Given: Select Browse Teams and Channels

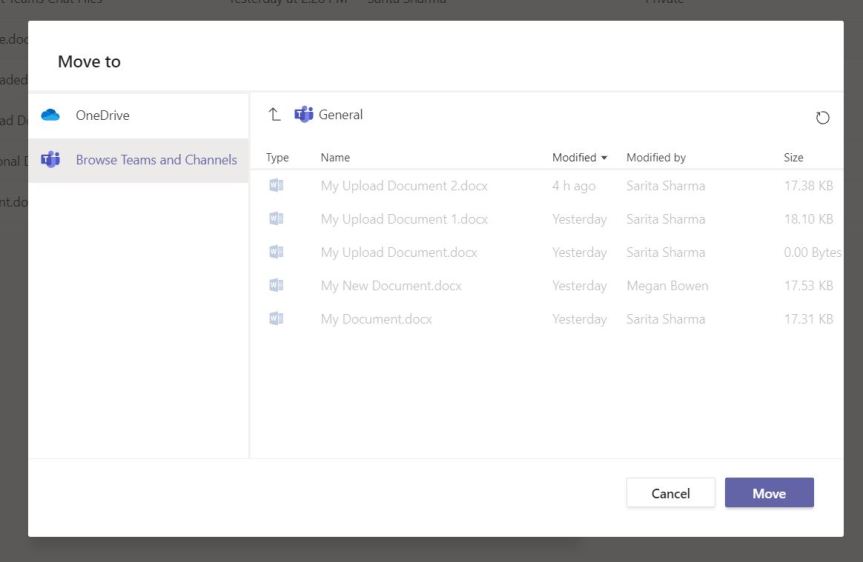Looking at the screenshot, I should coord(156,160).
